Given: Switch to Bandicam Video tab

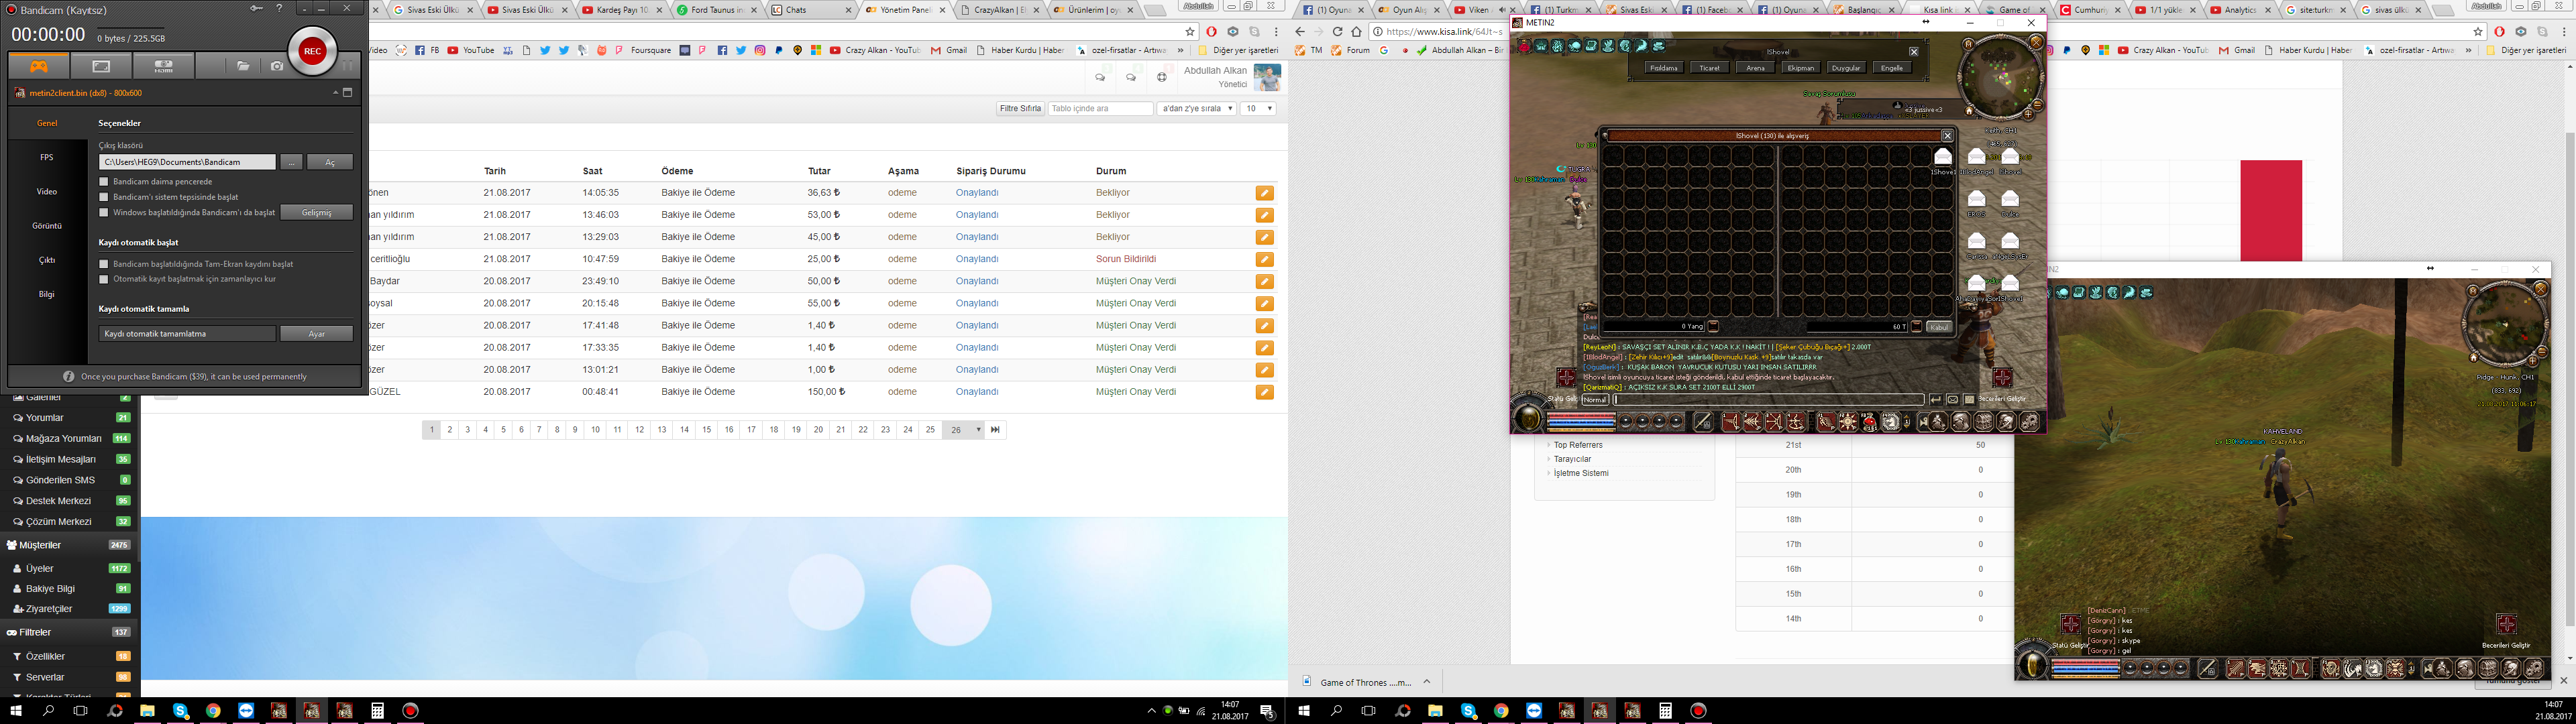Looking at the screenshot, I should (47, 191).
